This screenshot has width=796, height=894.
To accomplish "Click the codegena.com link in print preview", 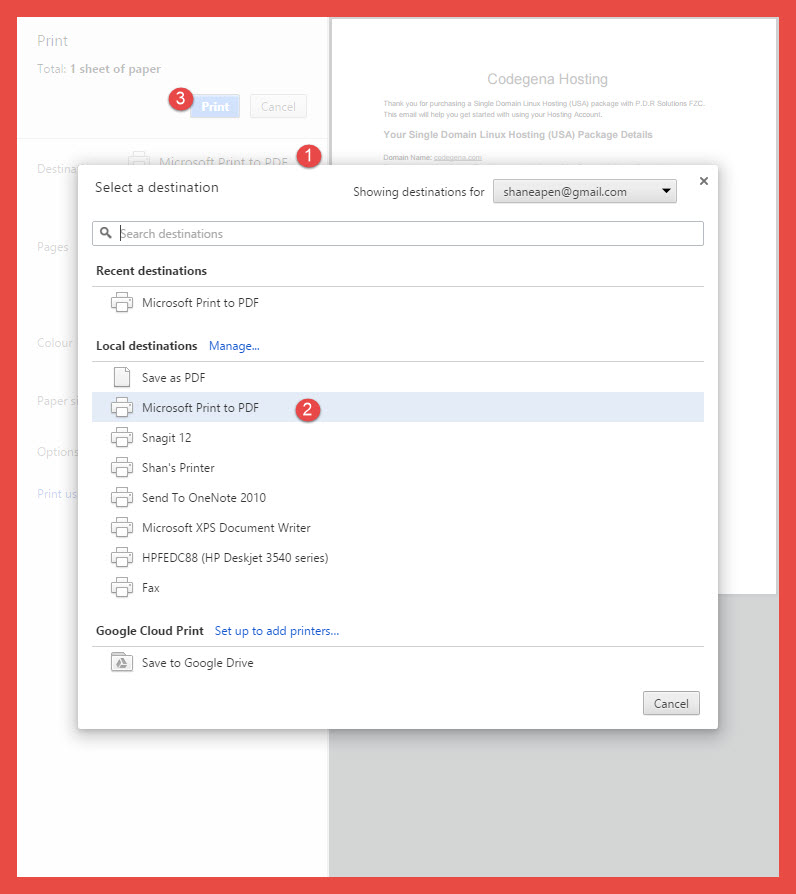I will [457, 157].
